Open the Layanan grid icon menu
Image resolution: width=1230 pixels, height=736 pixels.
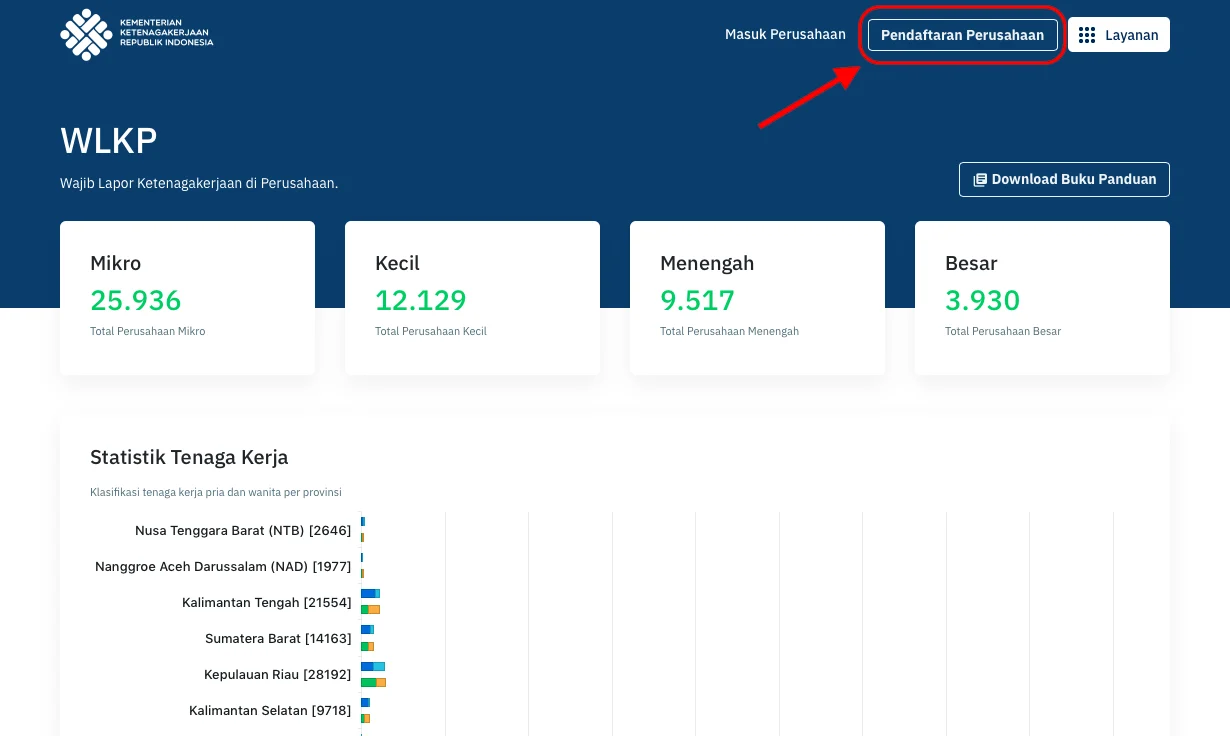1087,35
